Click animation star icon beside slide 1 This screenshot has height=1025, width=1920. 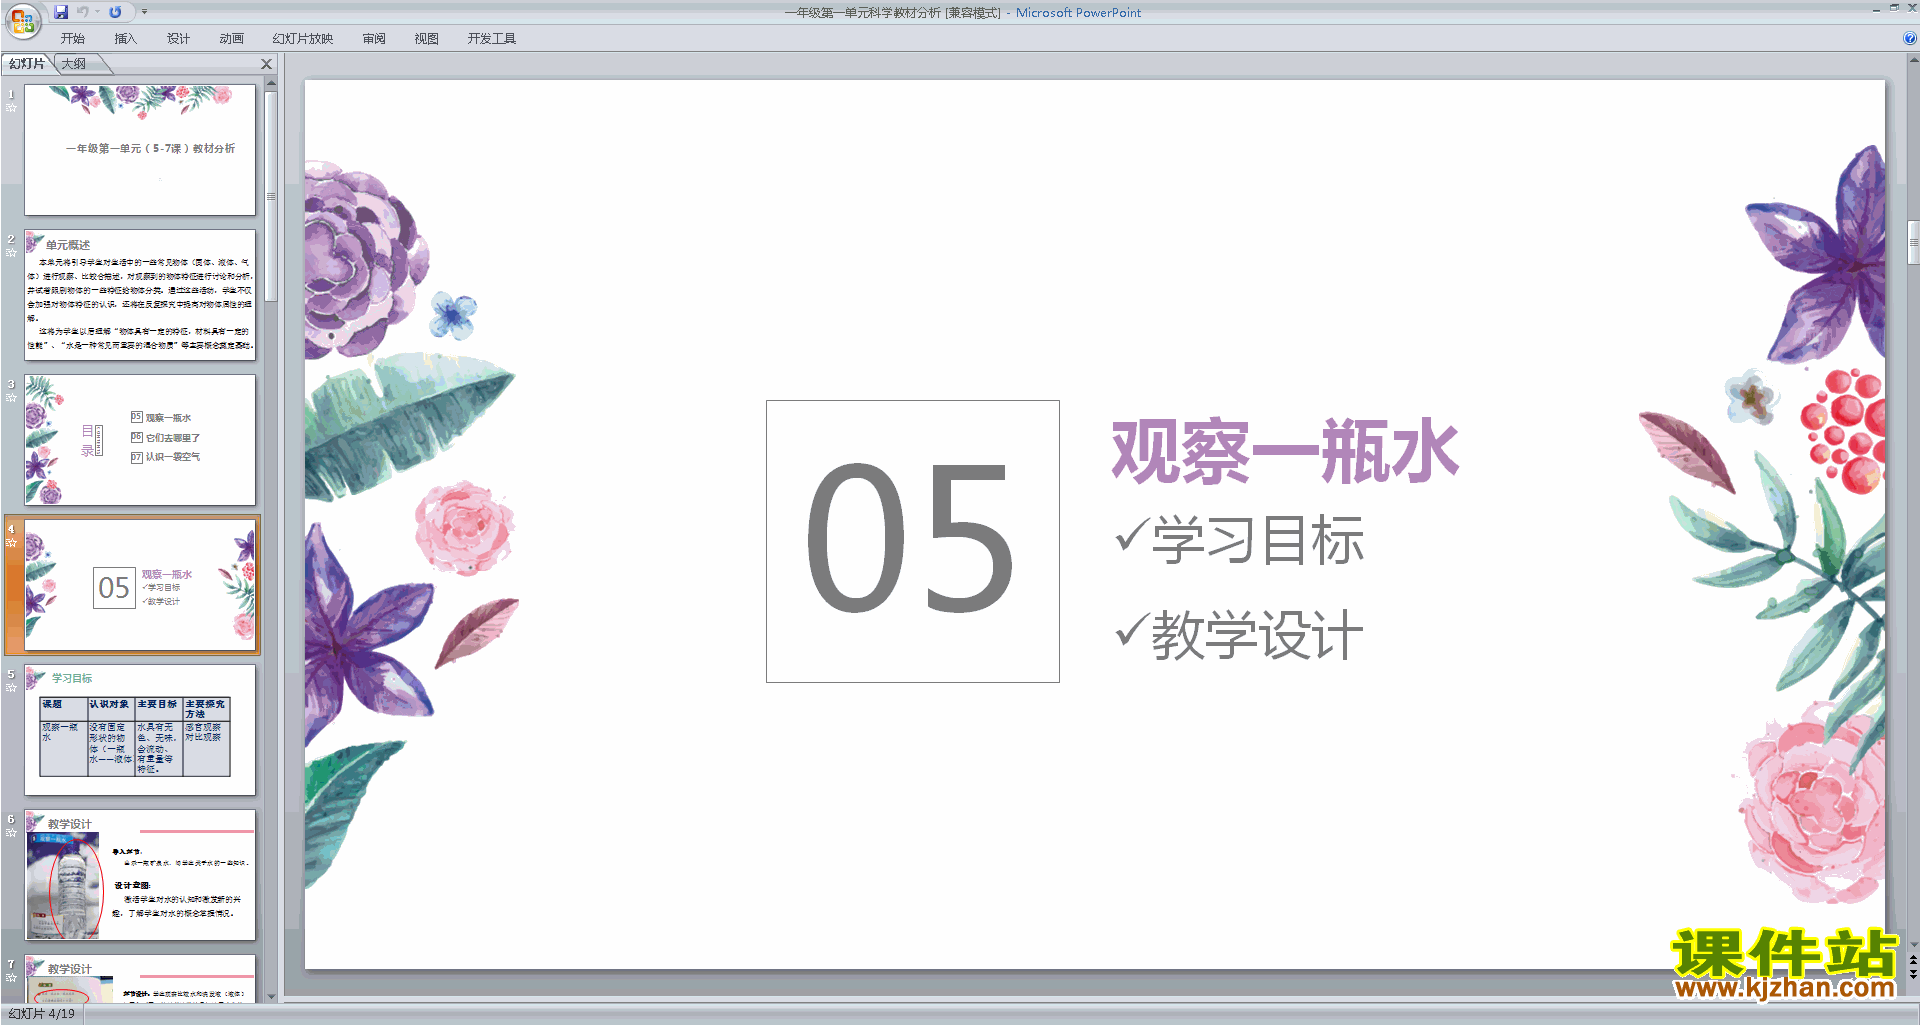[12, 108]
